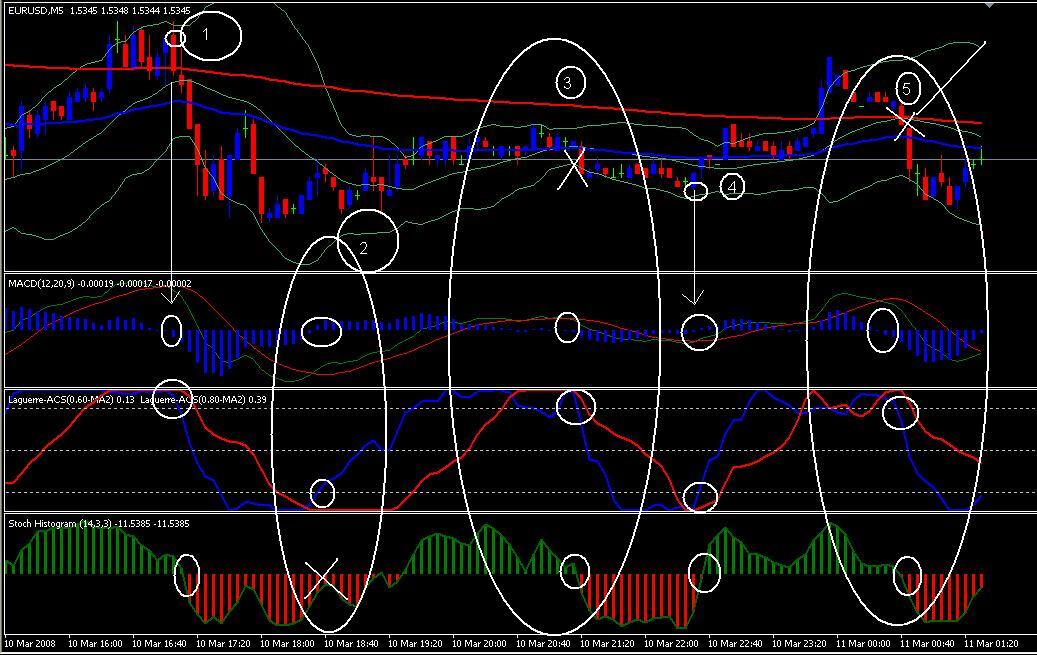
Task: Click the 10 Mar 17:20 time label
Action: [x=224, y=643]
